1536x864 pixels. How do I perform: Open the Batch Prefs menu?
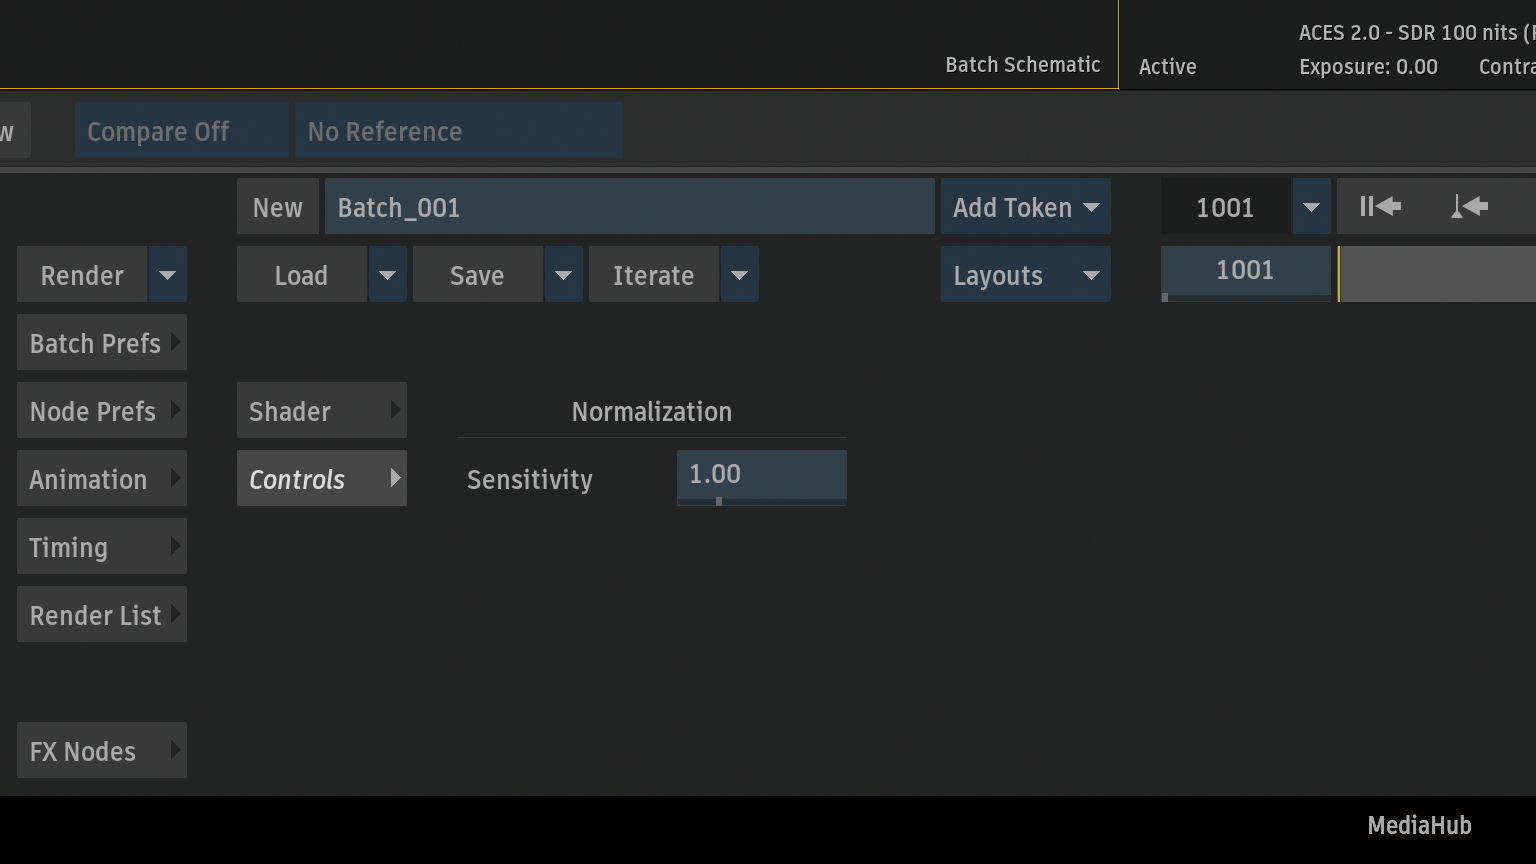pyautogui.click(x=101, y=343)
